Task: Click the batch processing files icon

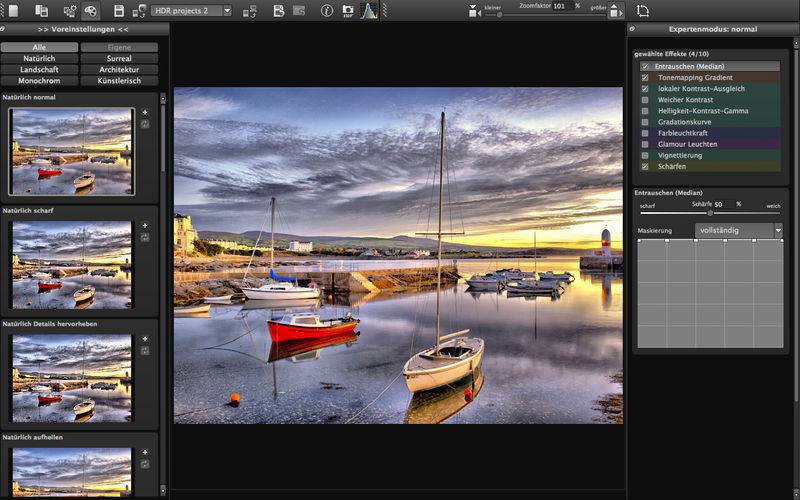Action: (x=41, y=11)
